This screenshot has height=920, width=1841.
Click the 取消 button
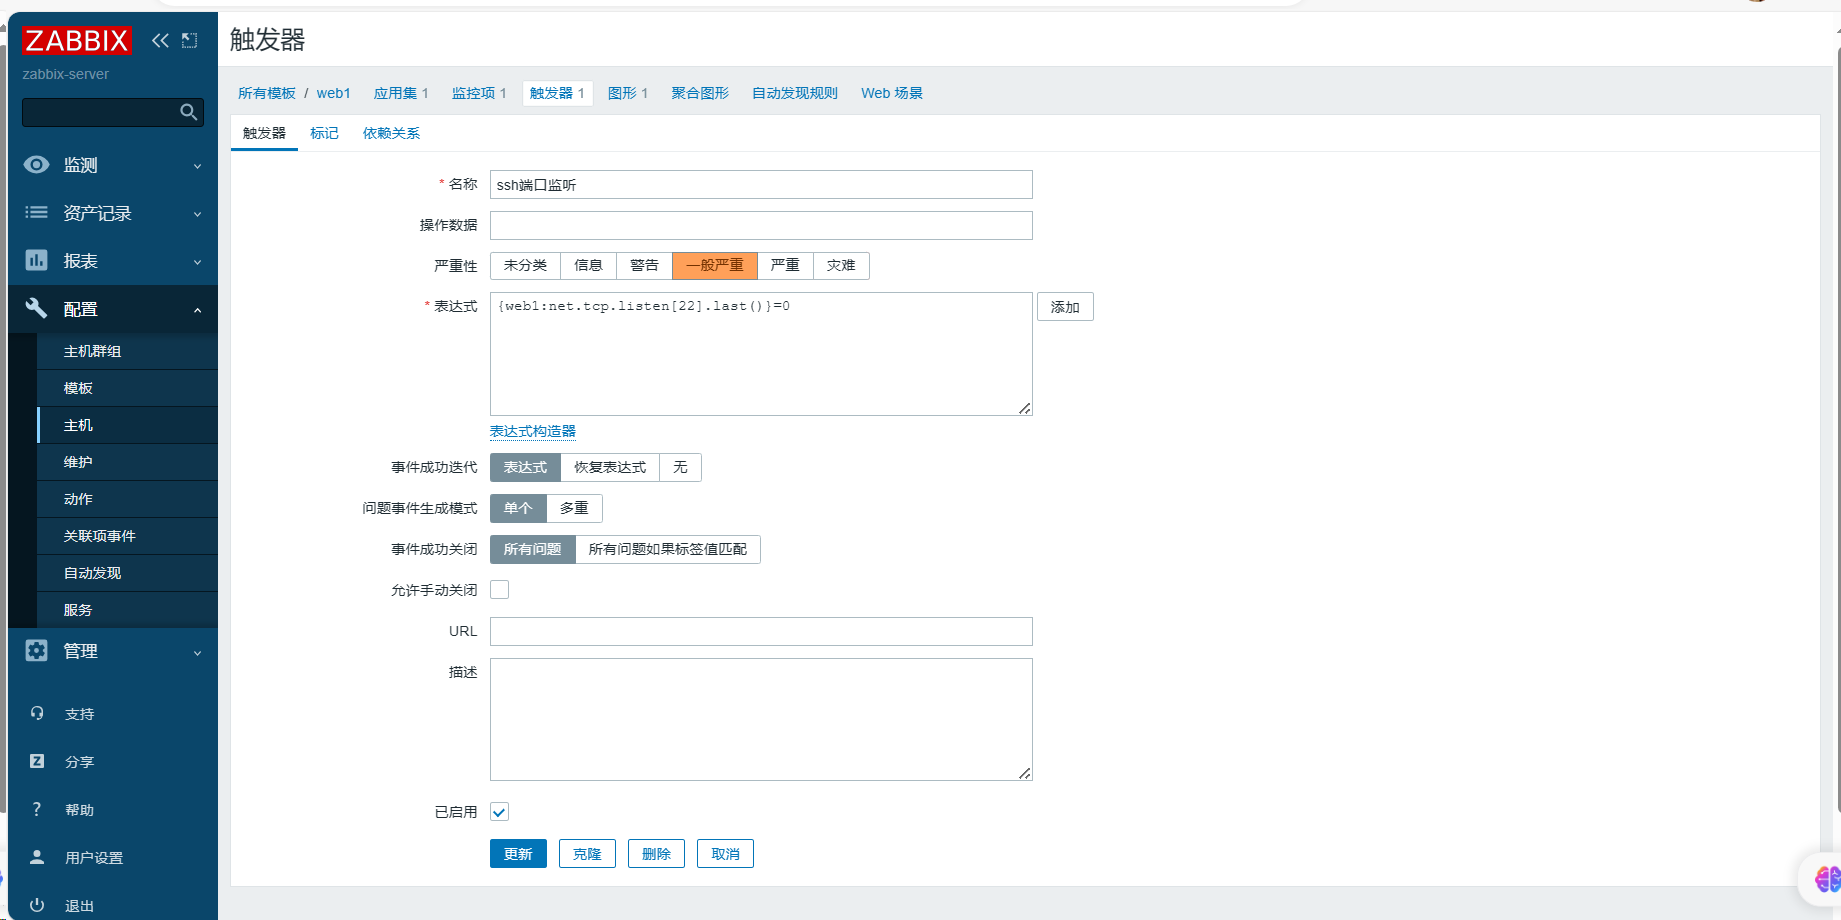[725, 854]
